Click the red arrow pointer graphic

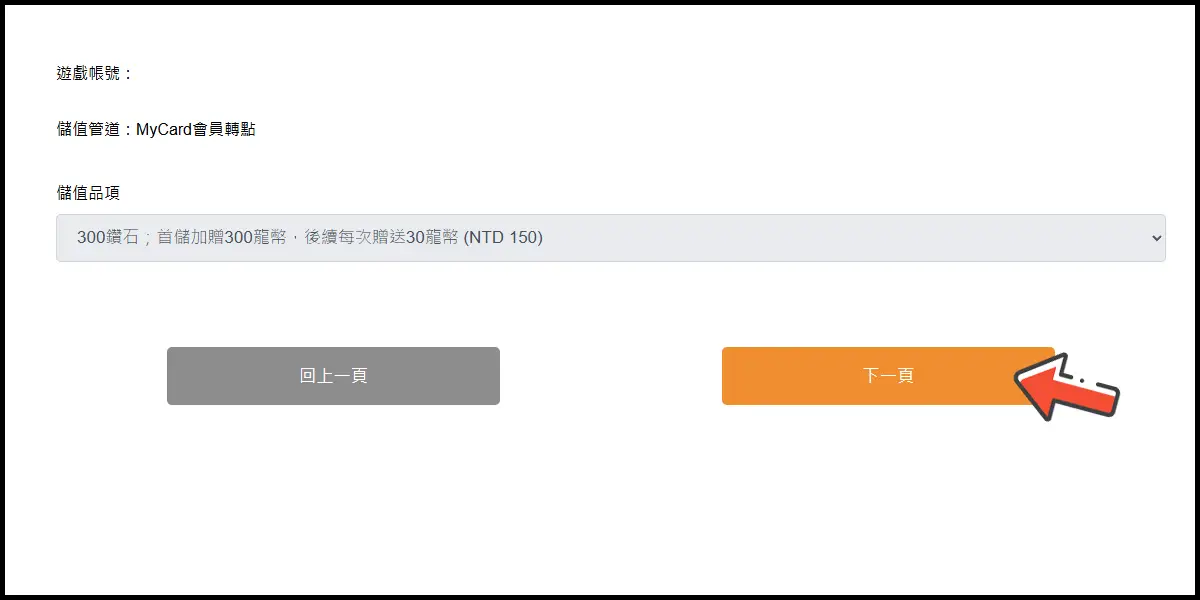[x=1066, y=386]
